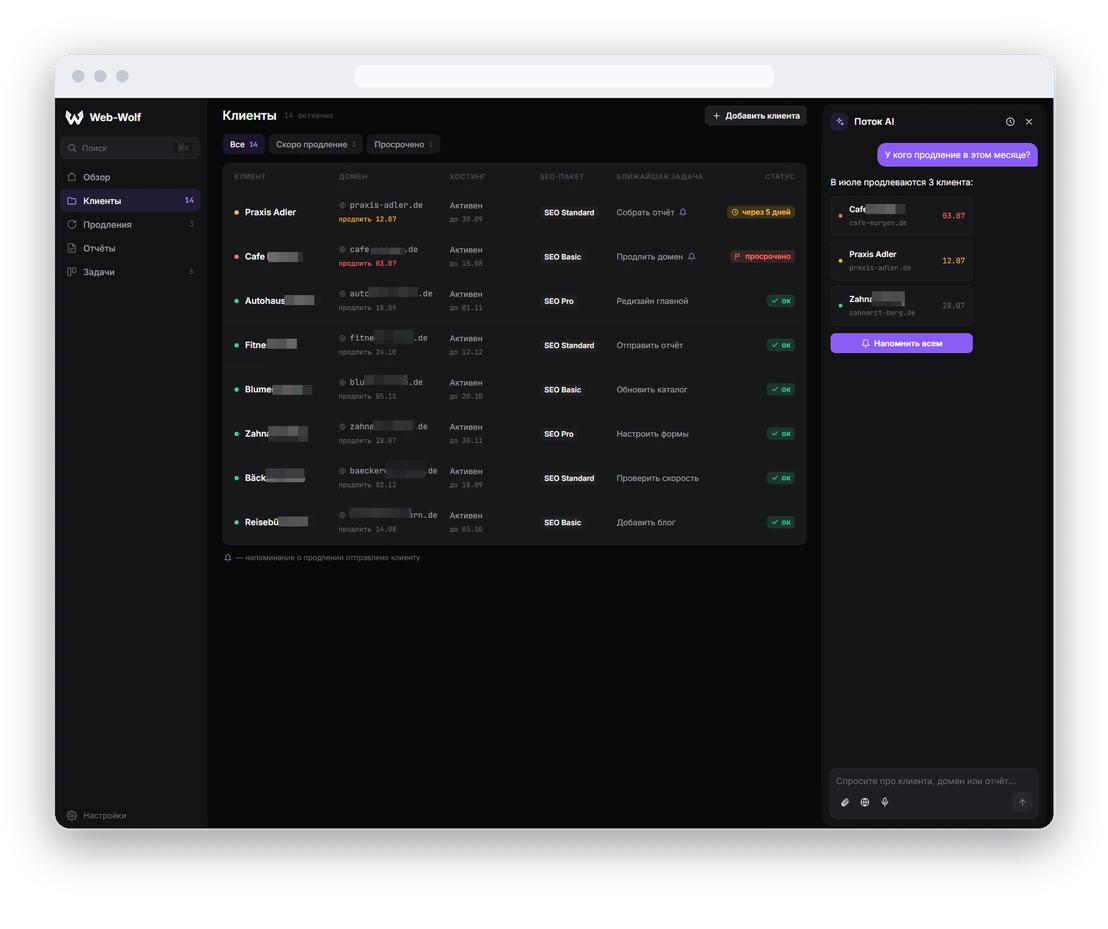Screen dimensions: 1108x929
Task: Click the Редизайн главной task
Action: coord(652,301)
